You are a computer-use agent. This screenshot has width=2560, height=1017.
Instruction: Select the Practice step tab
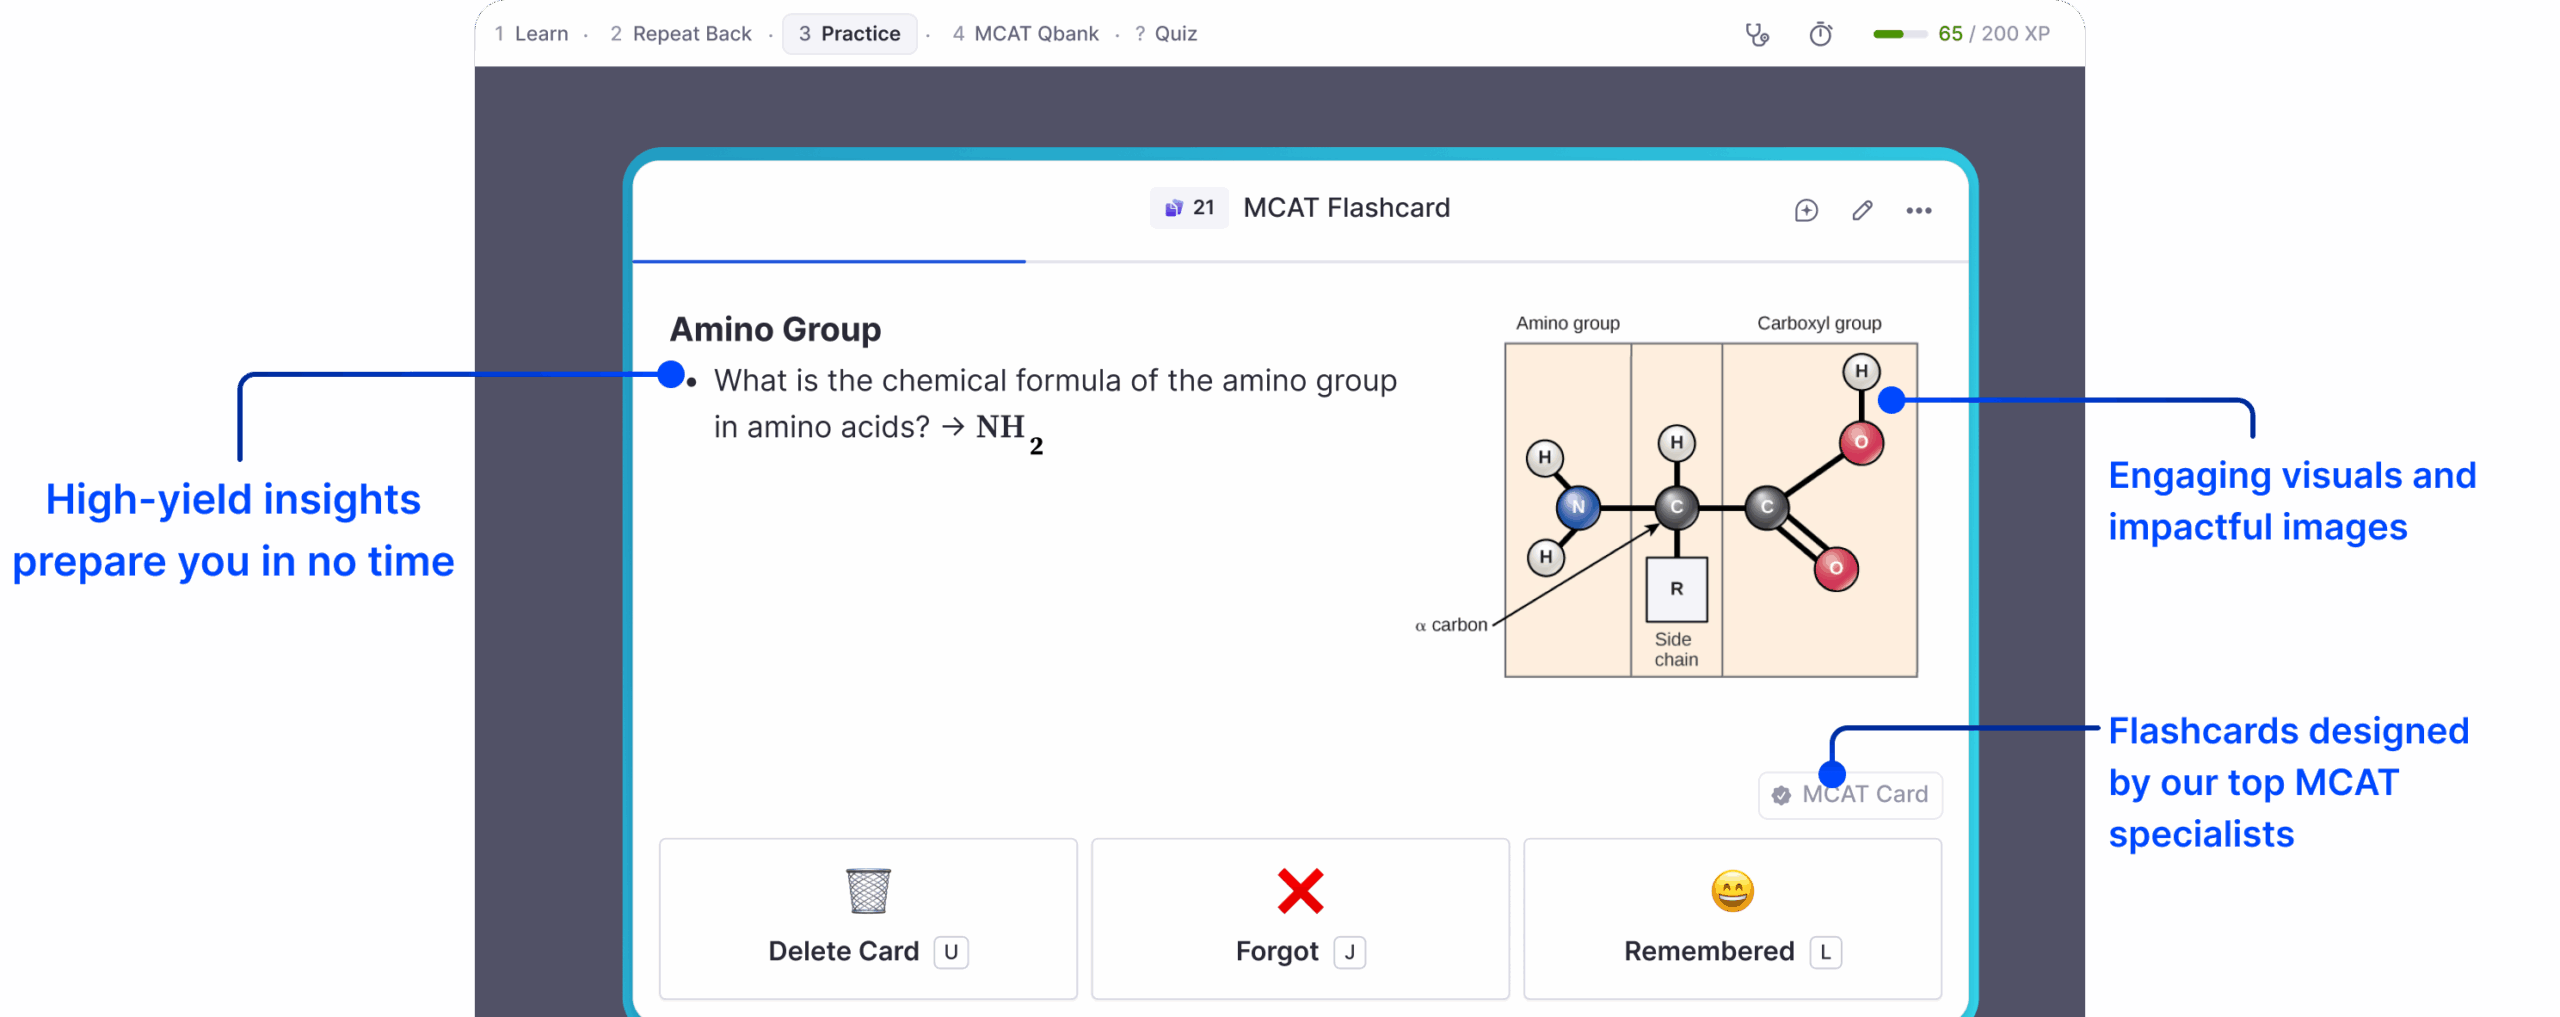click(850, 34)
